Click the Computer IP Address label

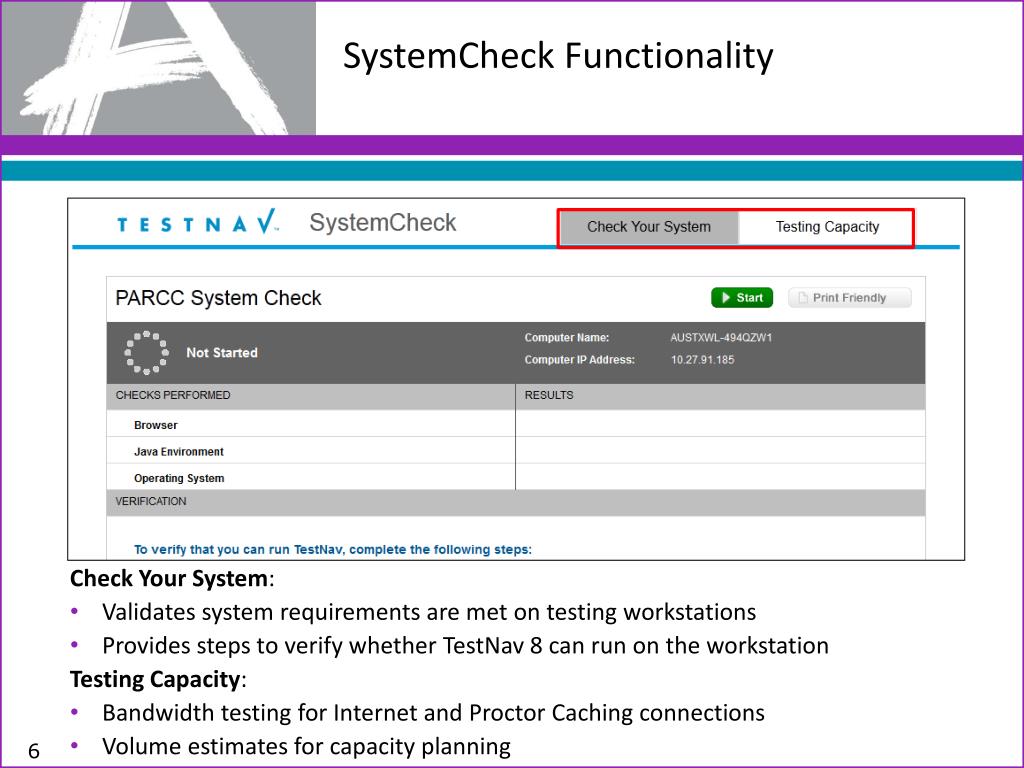579,360
